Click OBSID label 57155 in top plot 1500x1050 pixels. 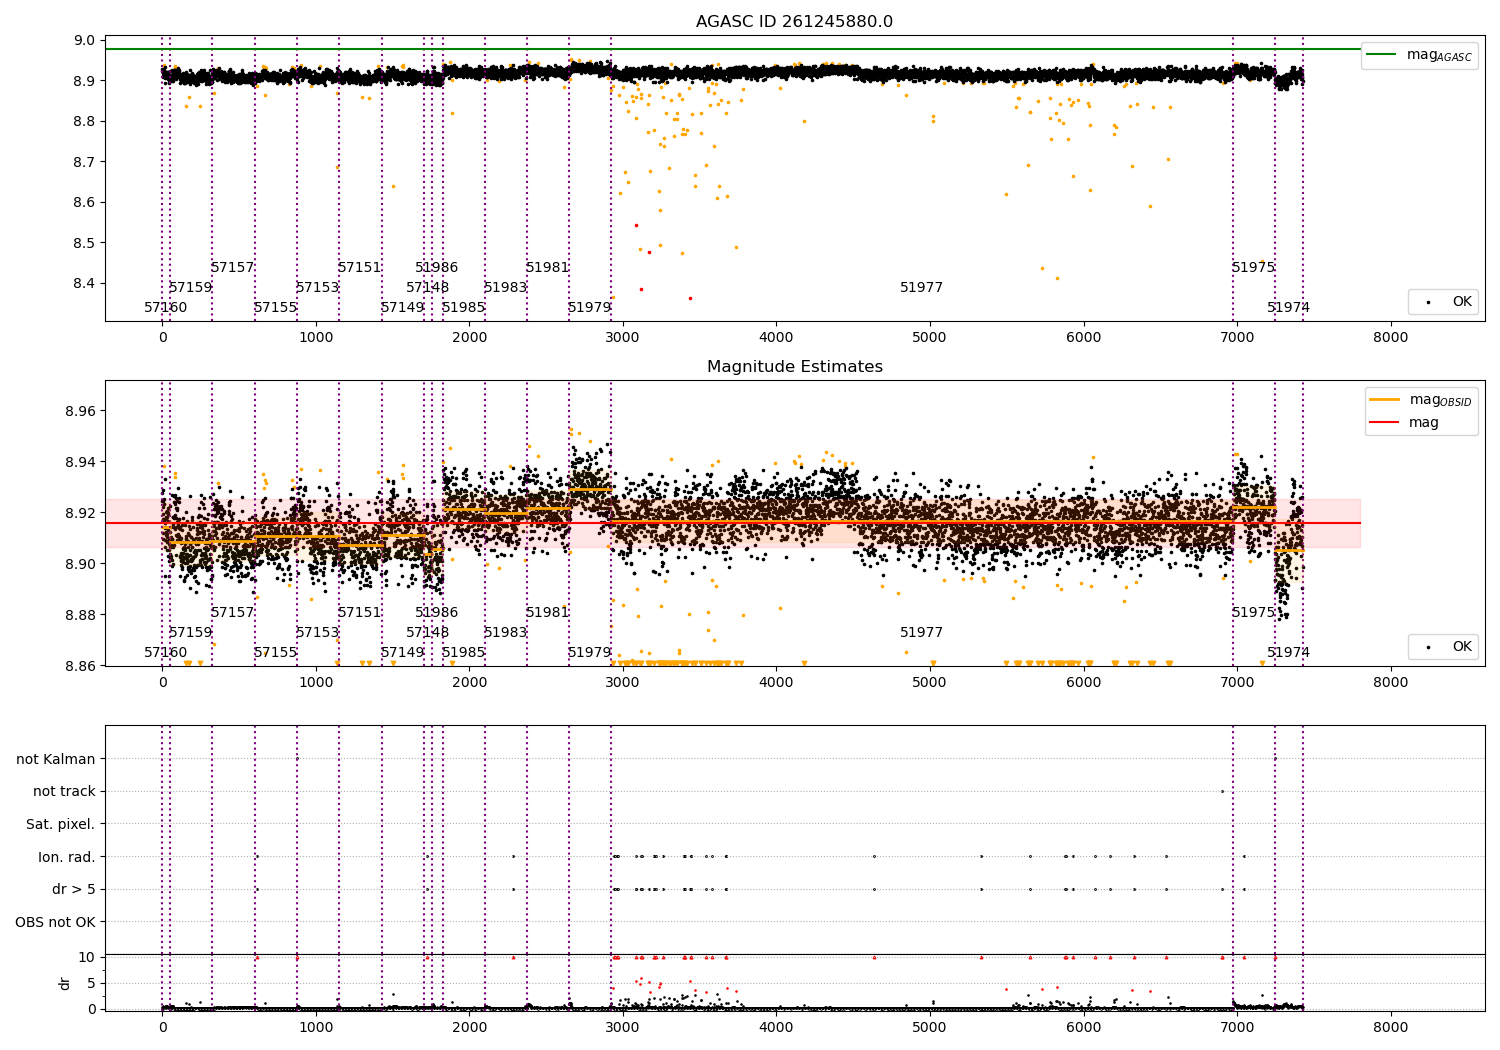pos(275,307)
